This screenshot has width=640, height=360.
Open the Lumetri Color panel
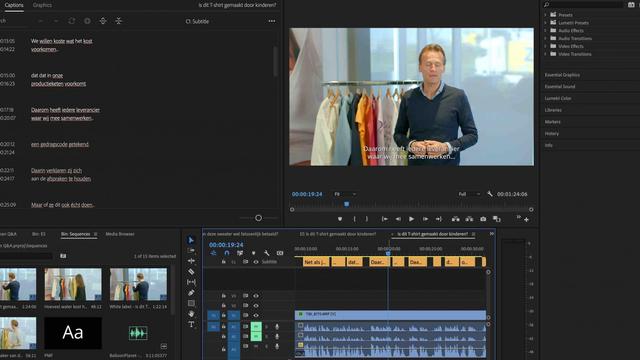coord(558,98)
